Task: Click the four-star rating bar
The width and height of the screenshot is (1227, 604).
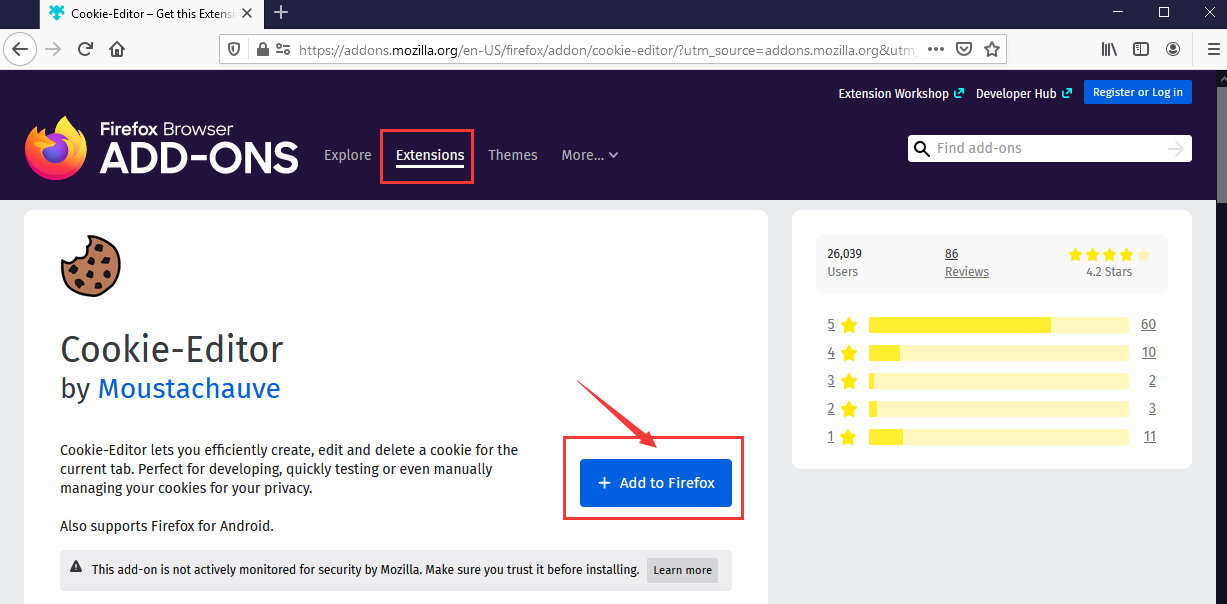Action: point(999,353)
